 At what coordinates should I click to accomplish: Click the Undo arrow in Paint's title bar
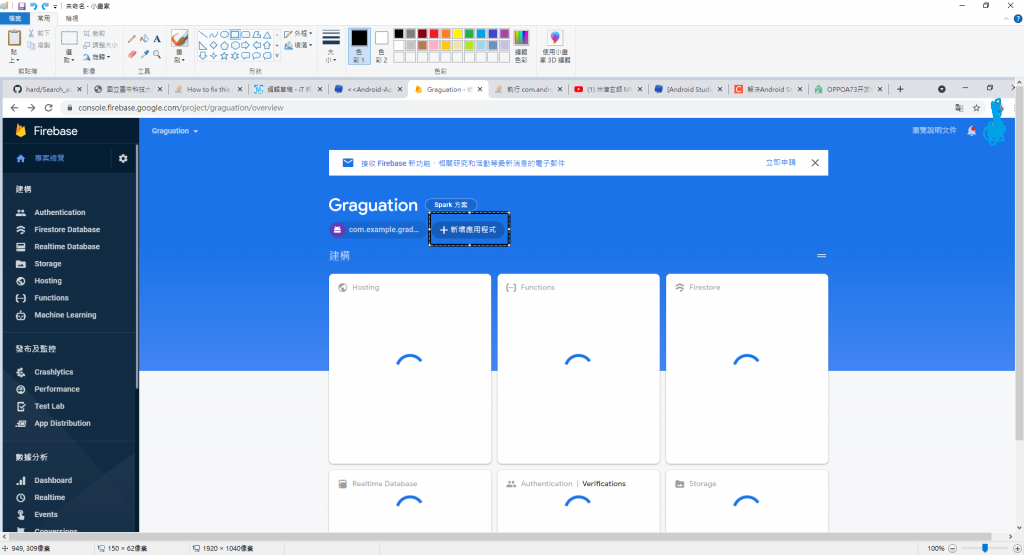tap(33, 6)
